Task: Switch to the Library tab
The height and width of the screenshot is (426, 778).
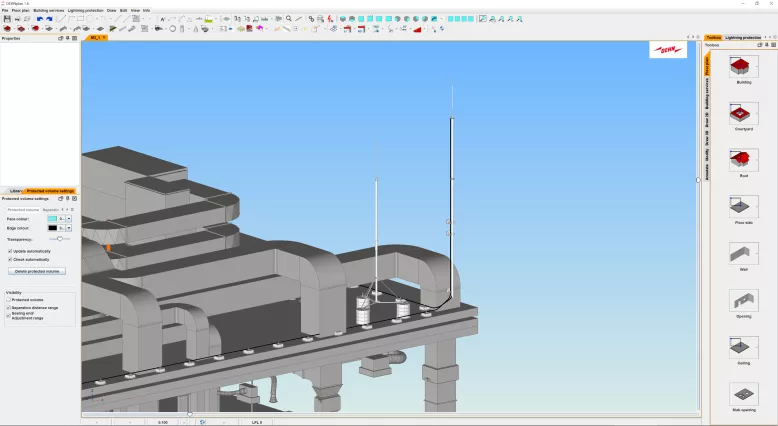Action: point(15,191)
